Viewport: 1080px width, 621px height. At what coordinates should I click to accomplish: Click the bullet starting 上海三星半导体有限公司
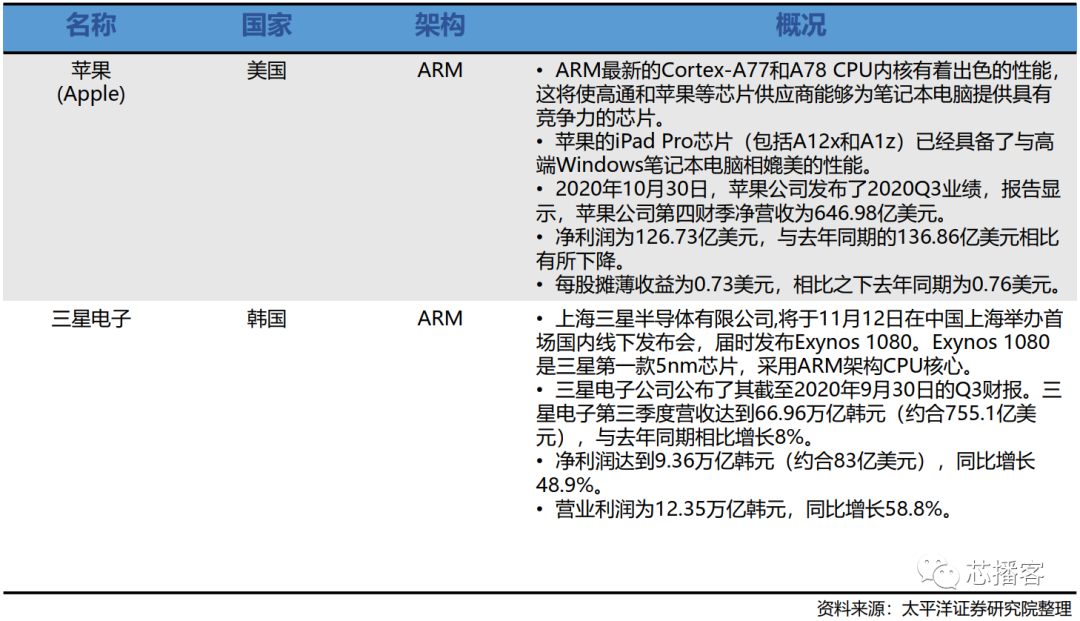(799, 342)
